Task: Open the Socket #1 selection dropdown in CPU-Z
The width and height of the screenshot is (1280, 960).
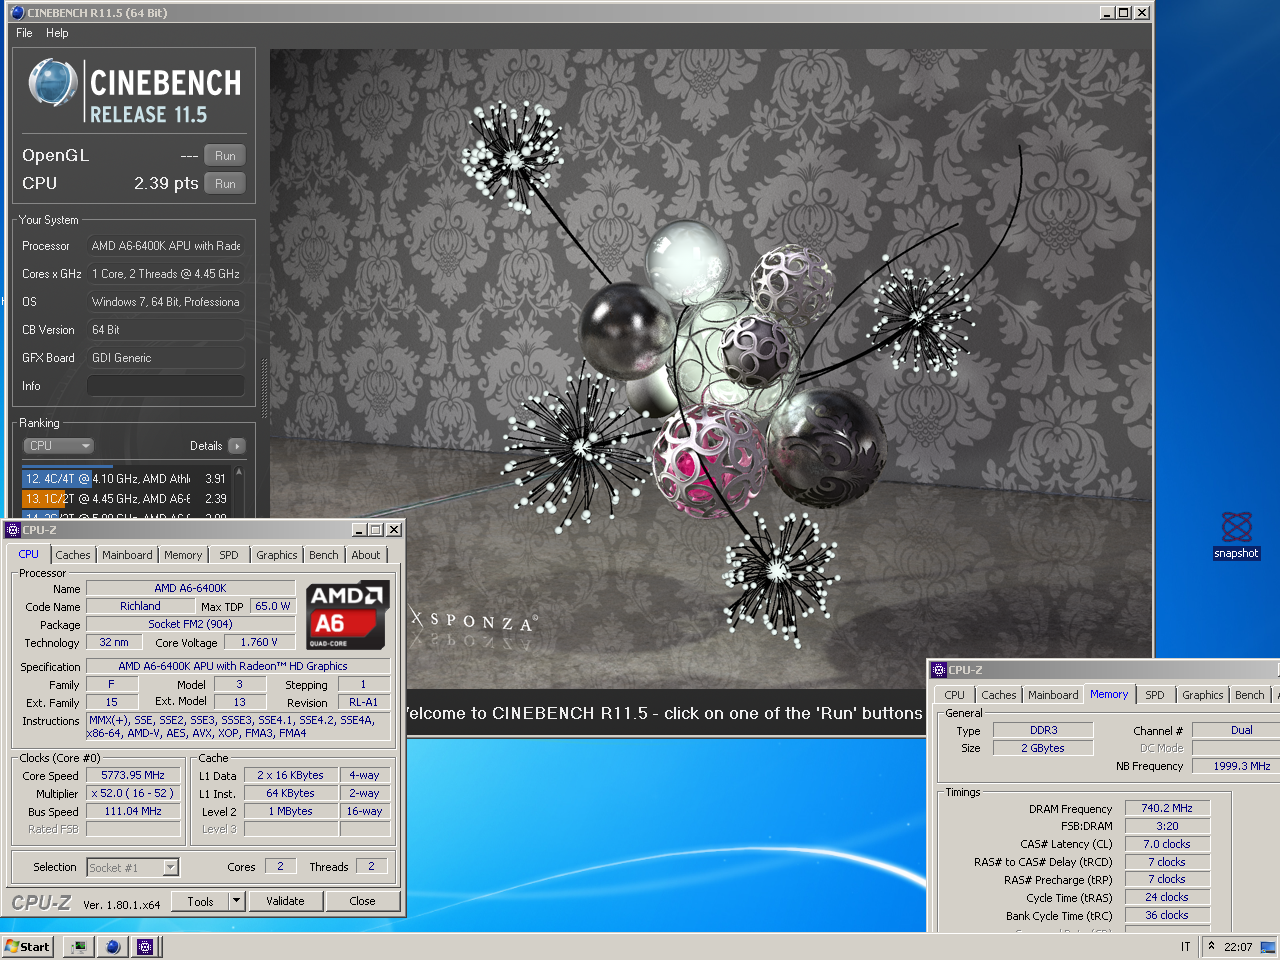Action: pyautogui.click(x=132, y=867)
